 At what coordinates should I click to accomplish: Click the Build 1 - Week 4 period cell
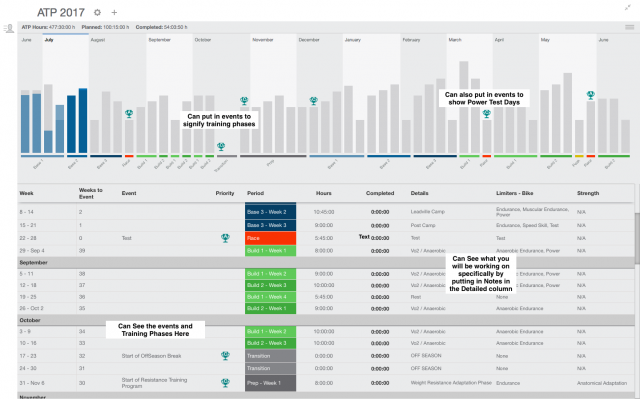click(x=271, y=297)
